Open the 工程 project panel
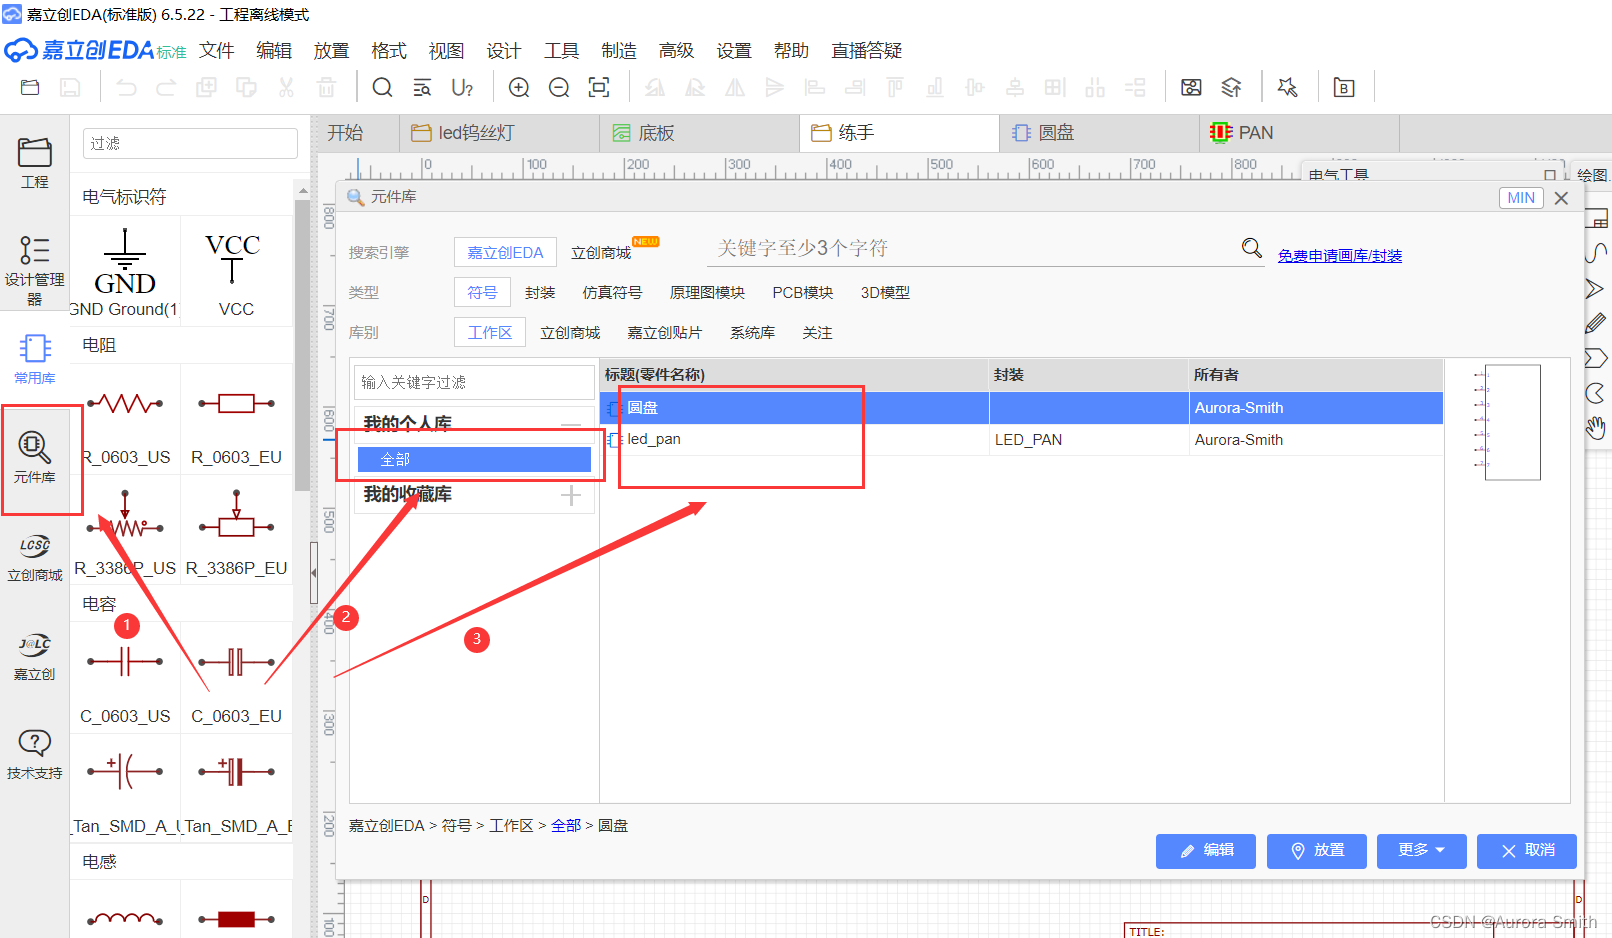This screenshot has height=938, width=1612. tap(34, 163)
